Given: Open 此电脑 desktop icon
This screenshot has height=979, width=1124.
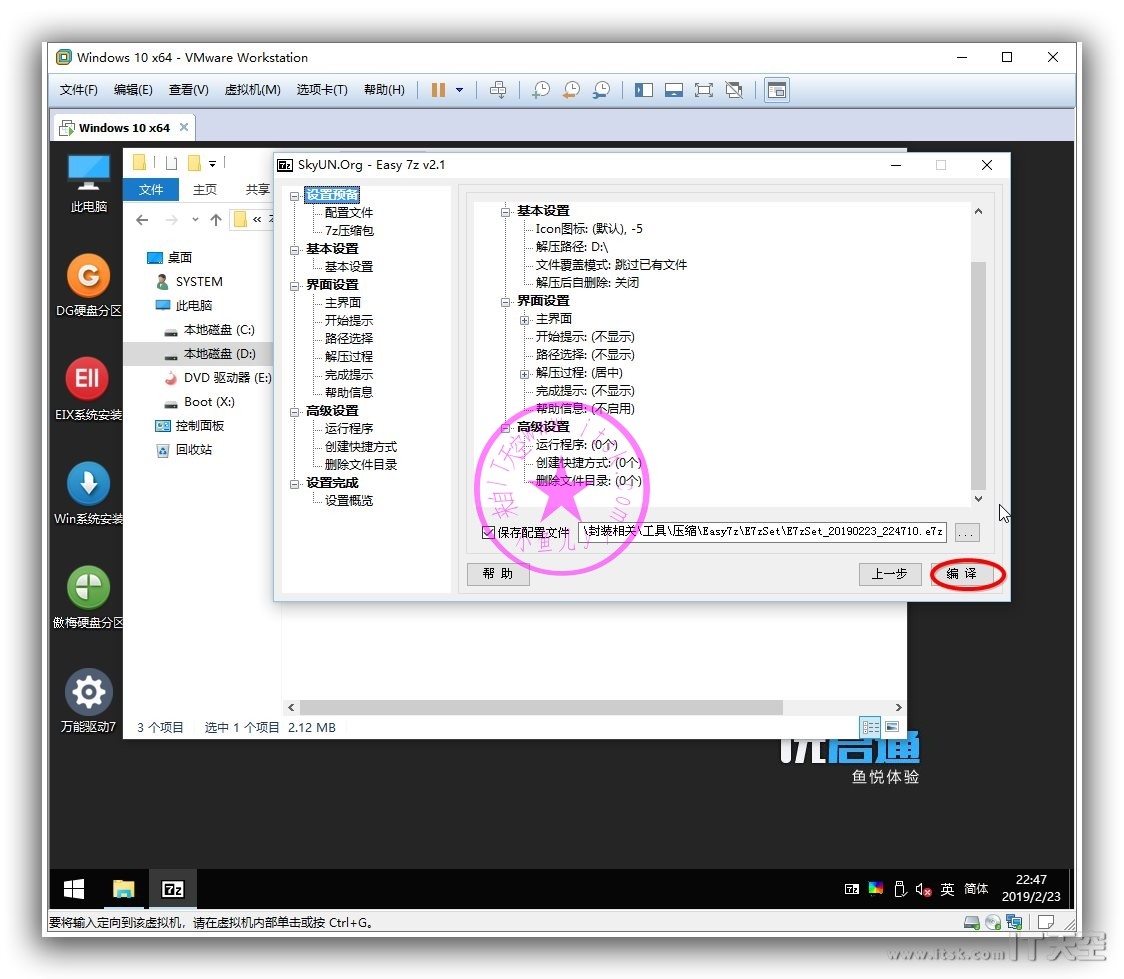Looking at the screenshot, I should [88, 183].
